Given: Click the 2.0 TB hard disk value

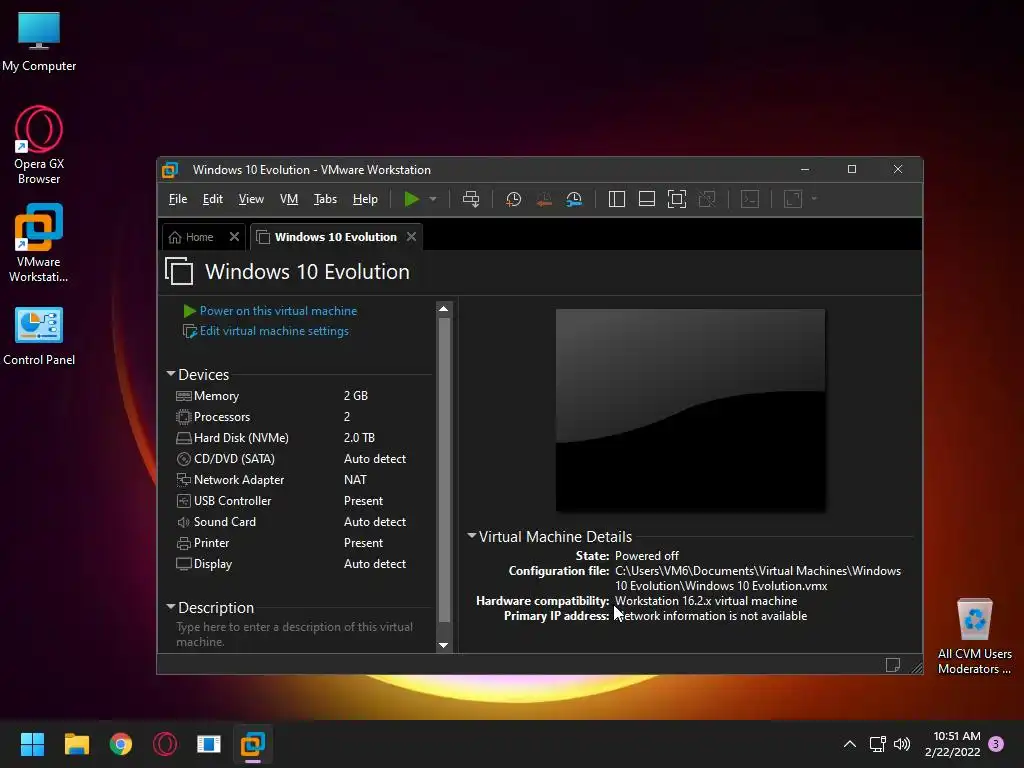Looking at the screenshot, I should [x=359, y=438].
